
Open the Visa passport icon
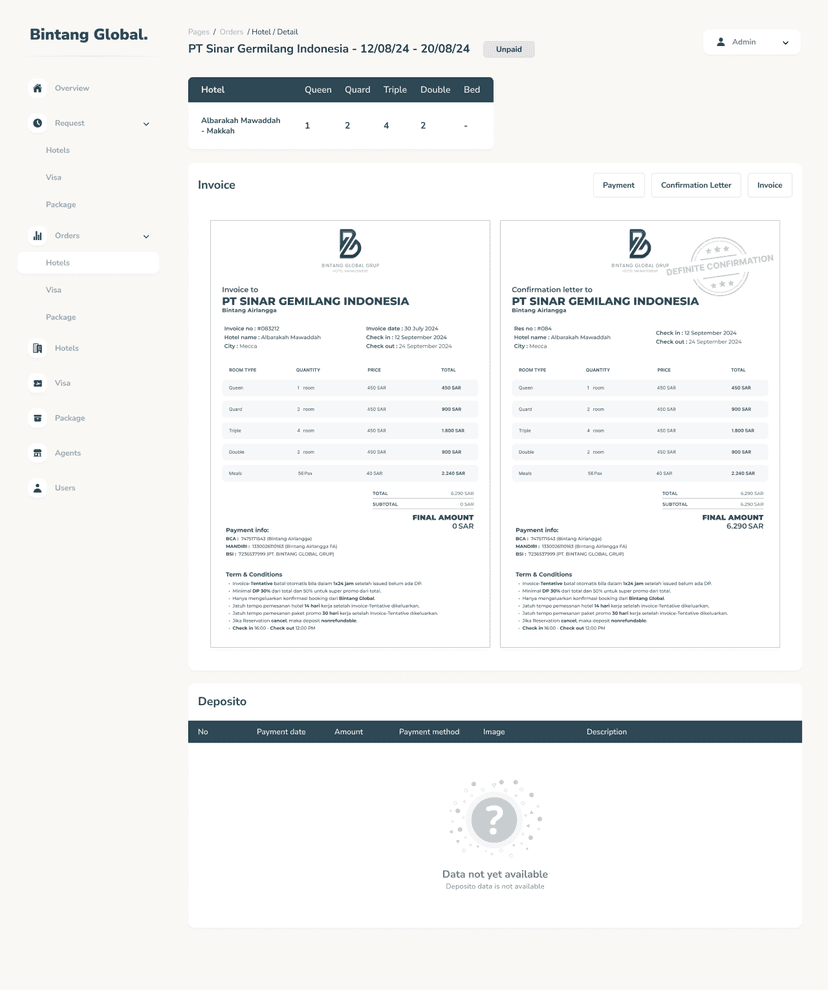(37, 383)
